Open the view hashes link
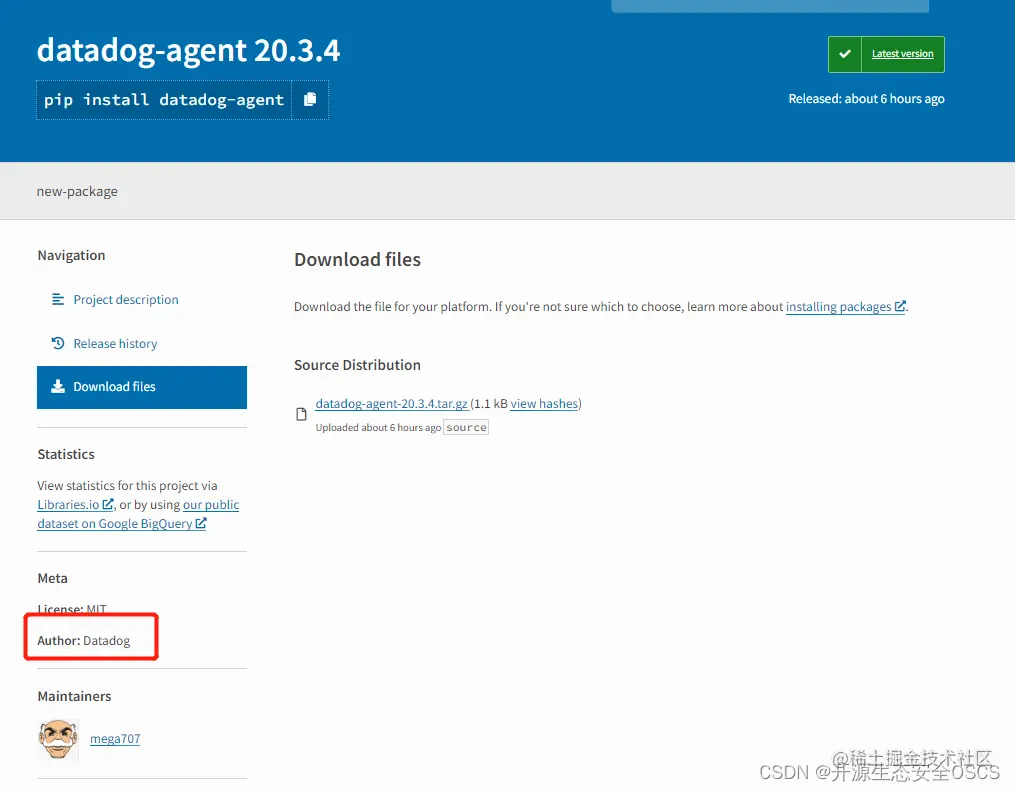This screenshot has height=791, width=1015. pyautogui.click(x=543, y=403)
